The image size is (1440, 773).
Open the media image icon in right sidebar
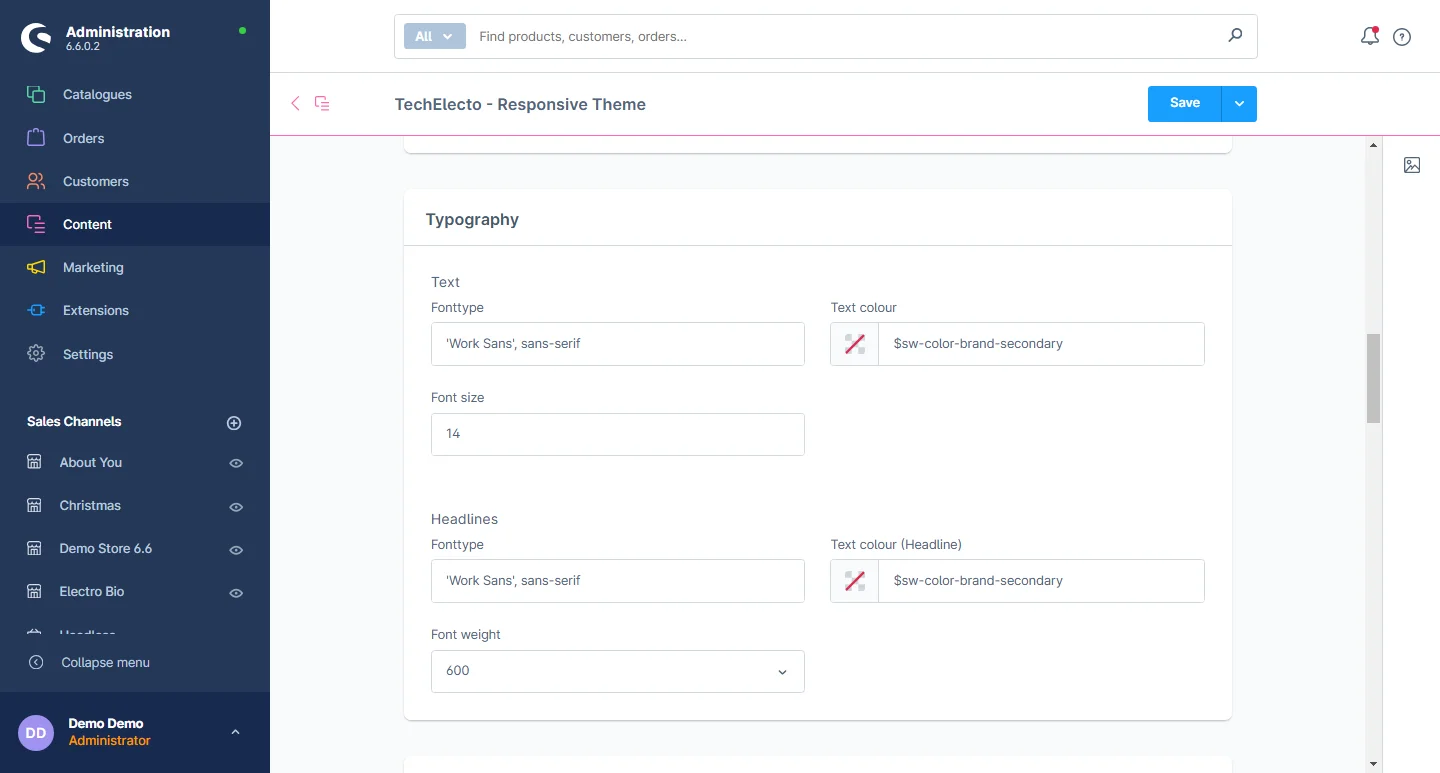[1411, 165]
